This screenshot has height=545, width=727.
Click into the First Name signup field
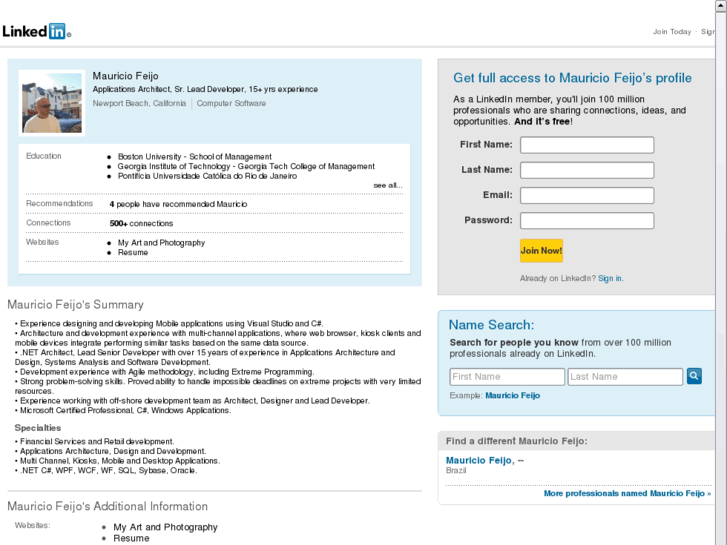(587, 145)
